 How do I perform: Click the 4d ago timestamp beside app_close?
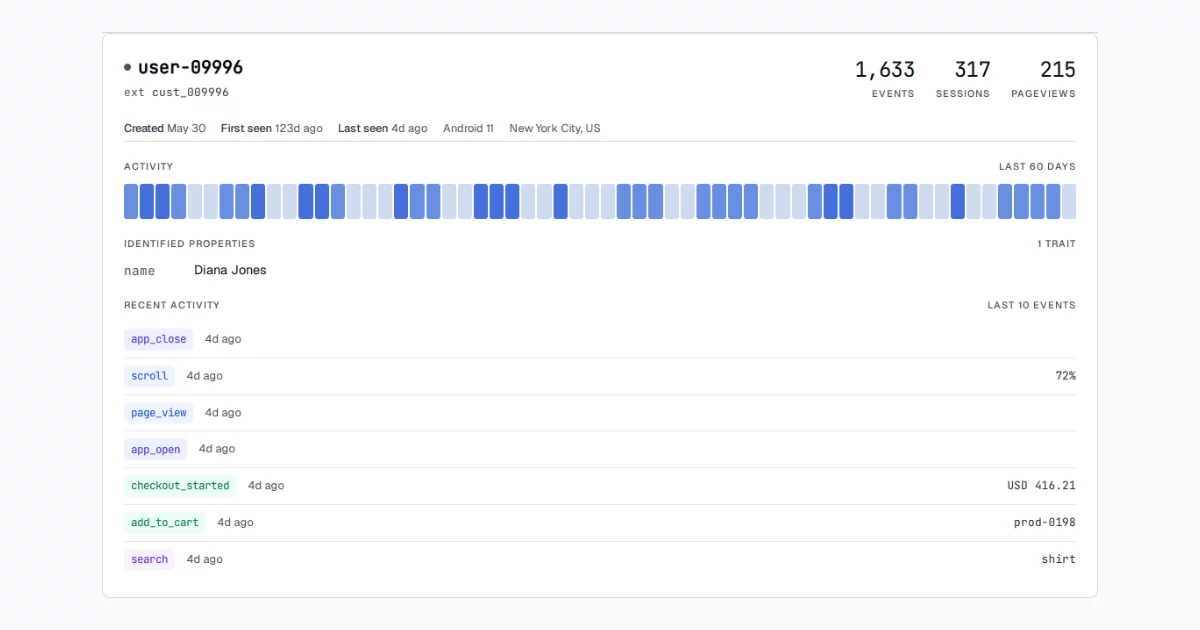223,339
